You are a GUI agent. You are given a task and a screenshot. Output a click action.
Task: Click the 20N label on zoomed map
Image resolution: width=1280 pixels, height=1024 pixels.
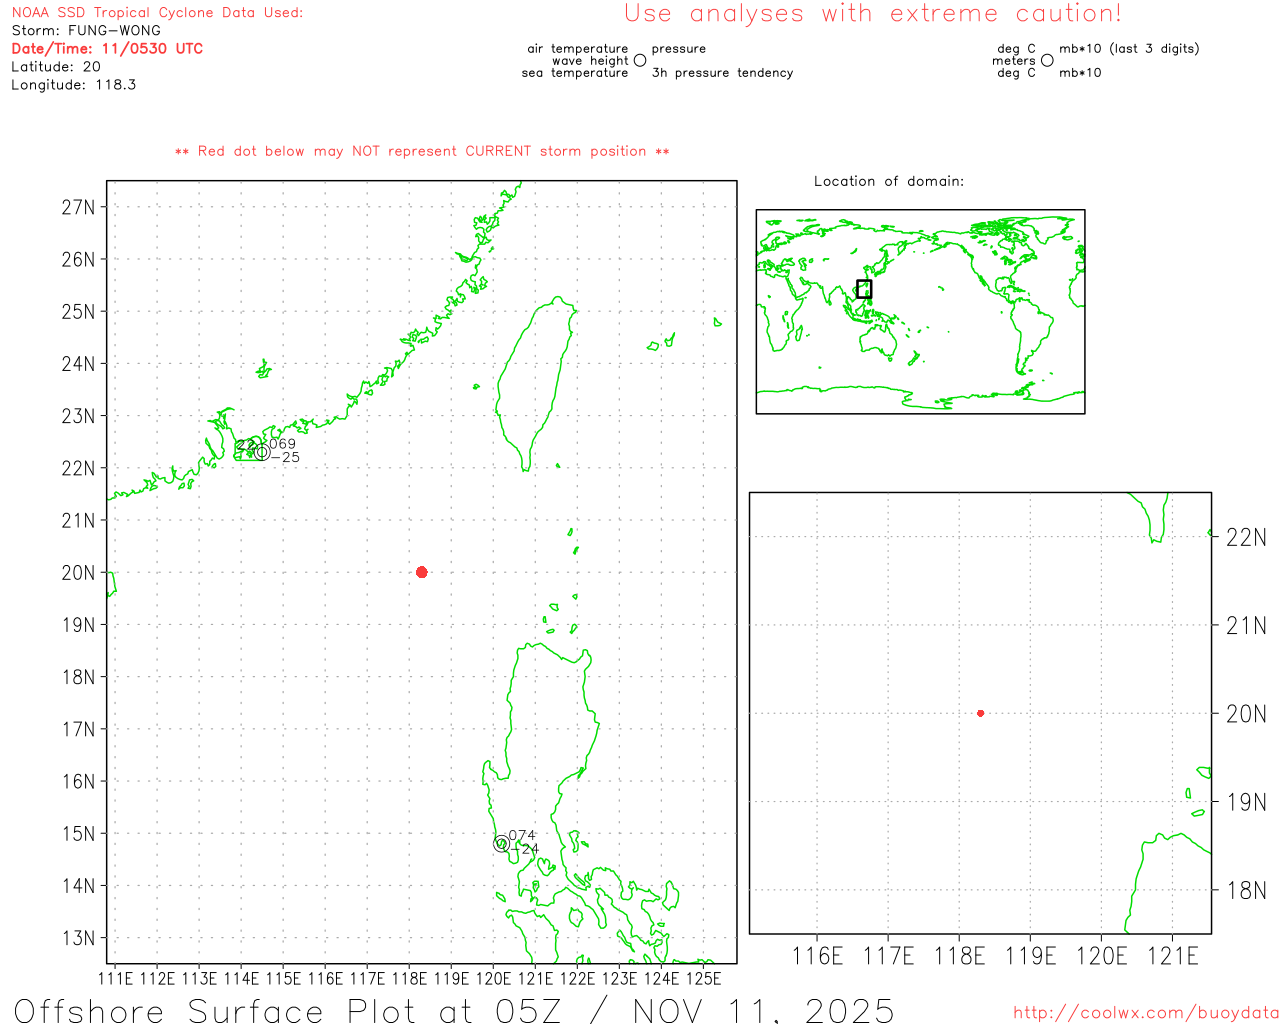coord(1245,714)
